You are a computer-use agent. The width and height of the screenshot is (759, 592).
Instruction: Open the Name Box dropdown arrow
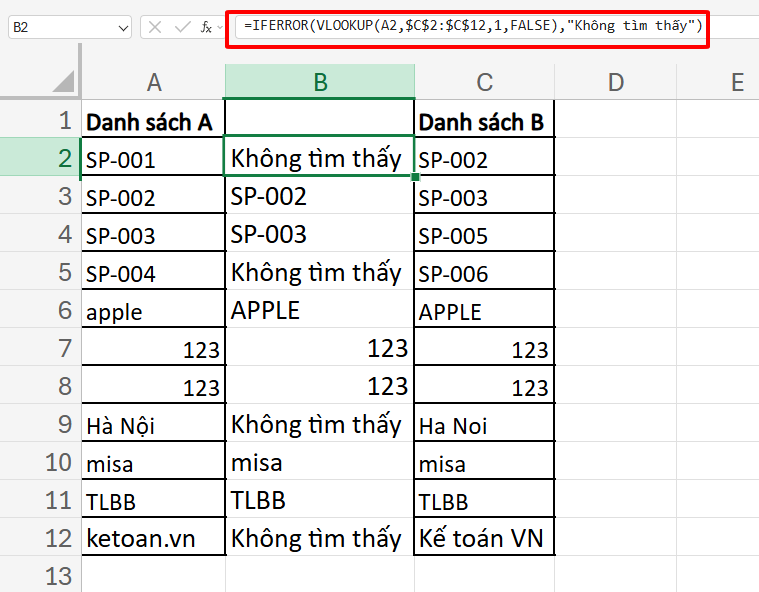(123, 28)
